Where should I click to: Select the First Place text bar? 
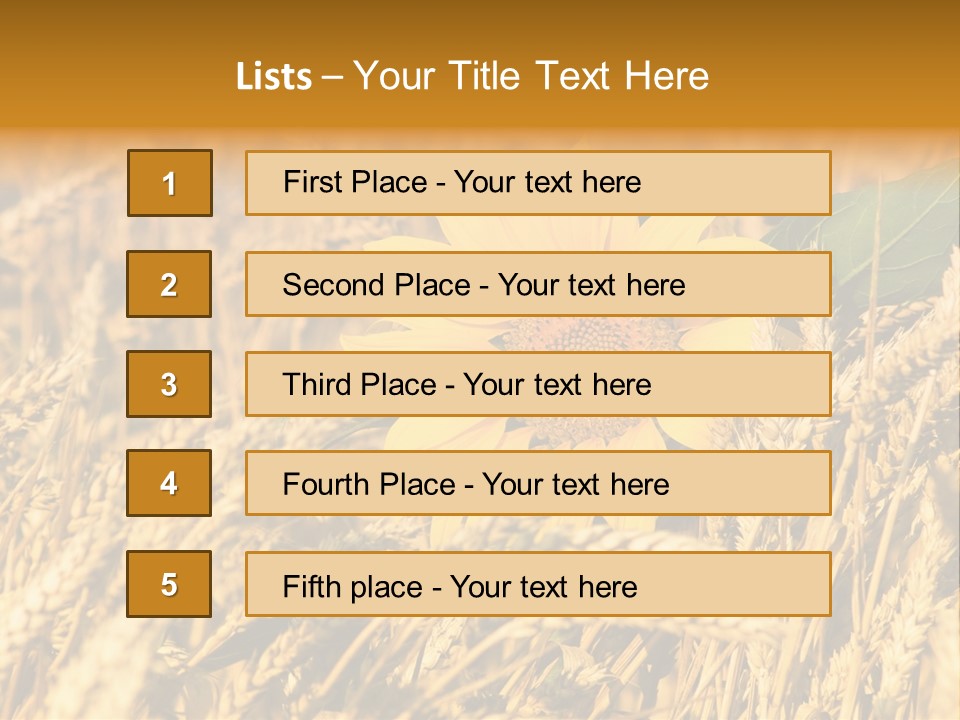coord(538,183)
